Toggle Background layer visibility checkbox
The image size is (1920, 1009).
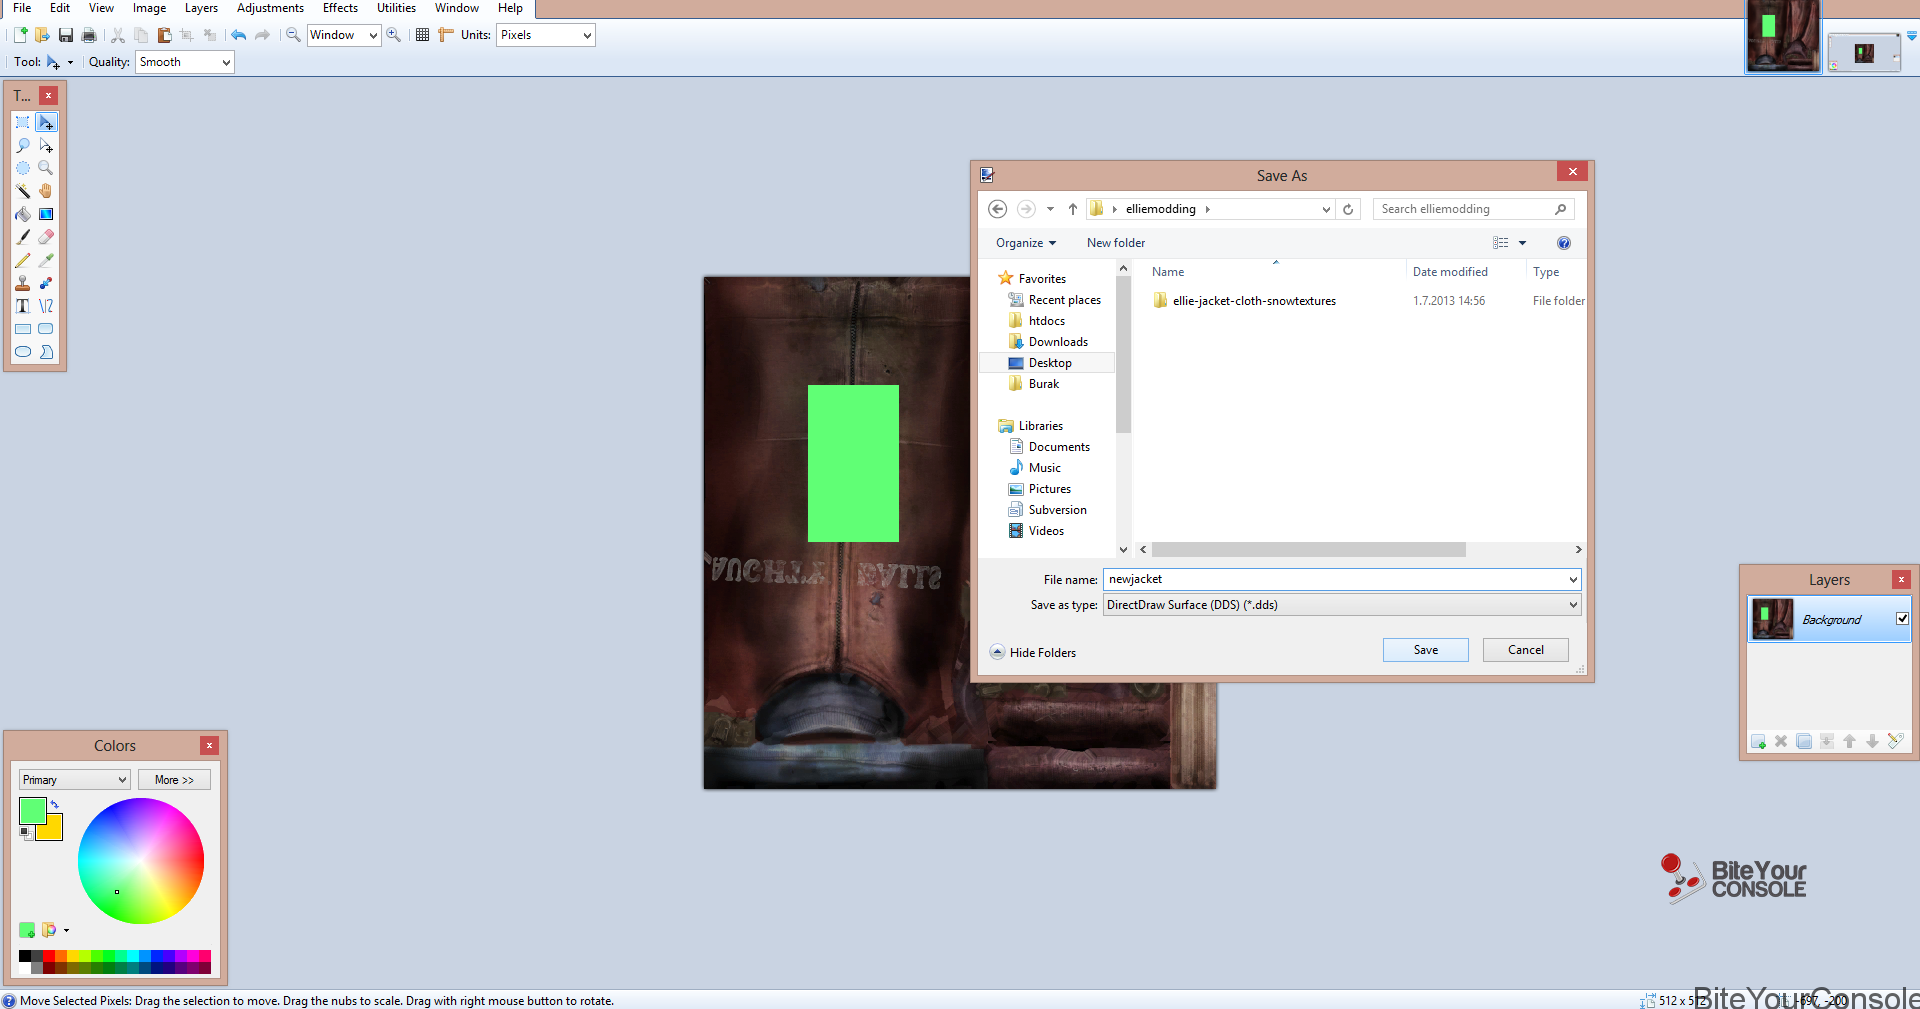pos(1902,619)
